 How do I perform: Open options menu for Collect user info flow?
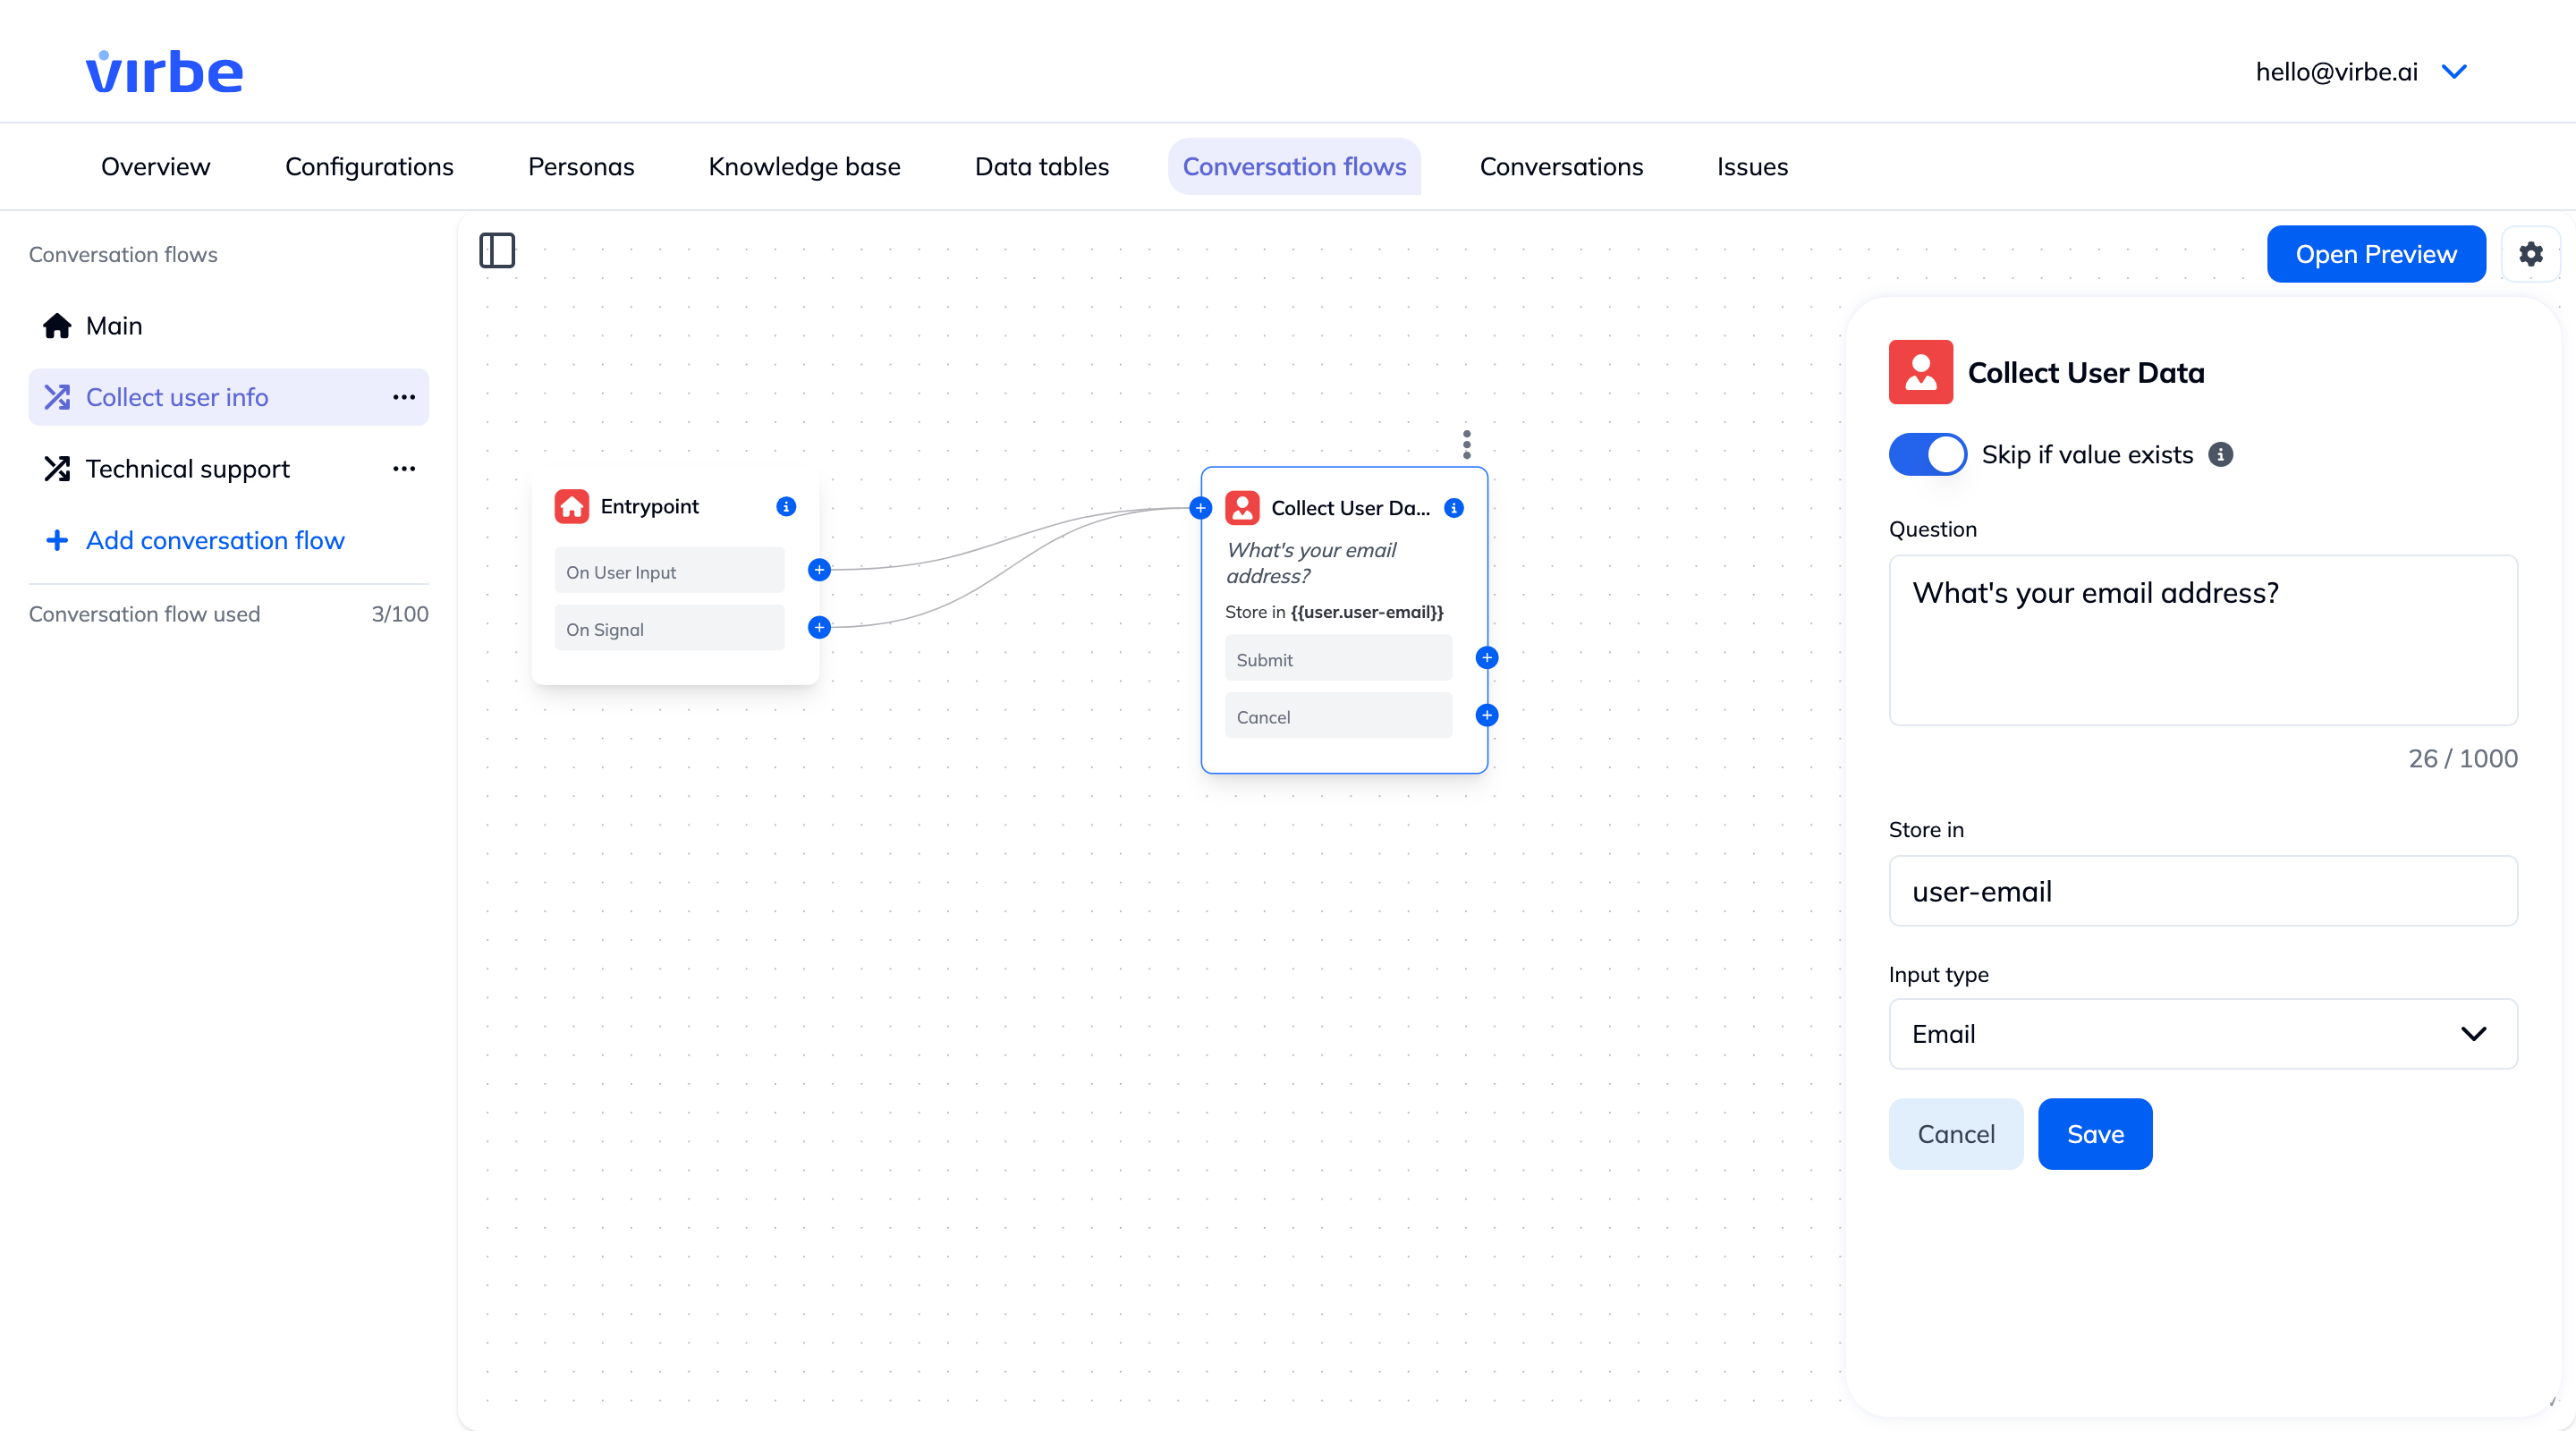[404, 398]
